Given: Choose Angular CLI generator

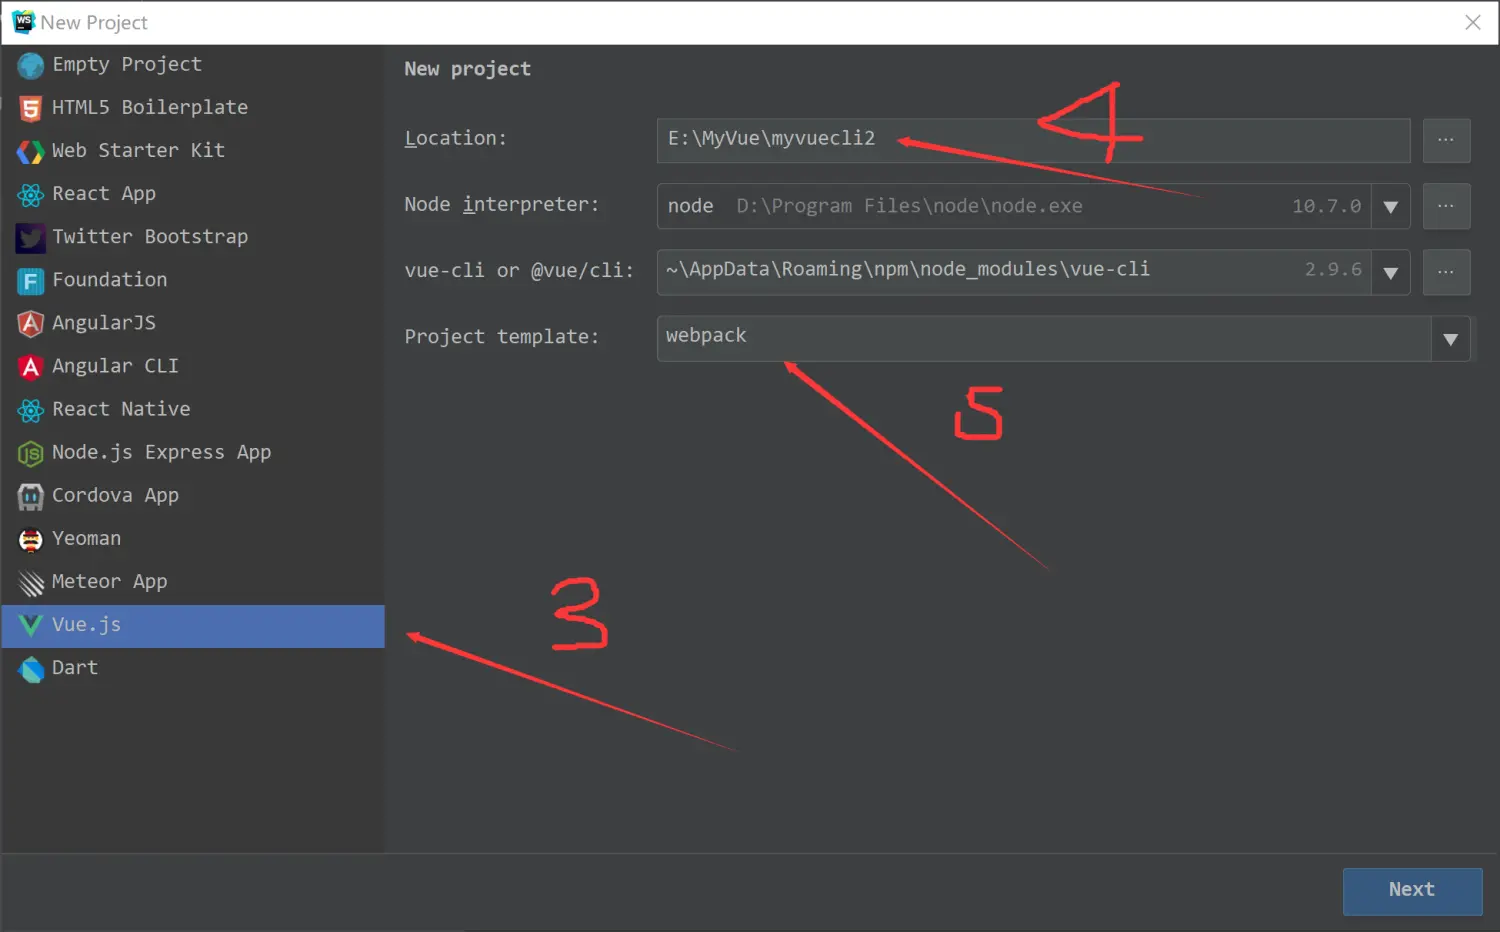Looking at the screenshot, I should click(193, 366).
